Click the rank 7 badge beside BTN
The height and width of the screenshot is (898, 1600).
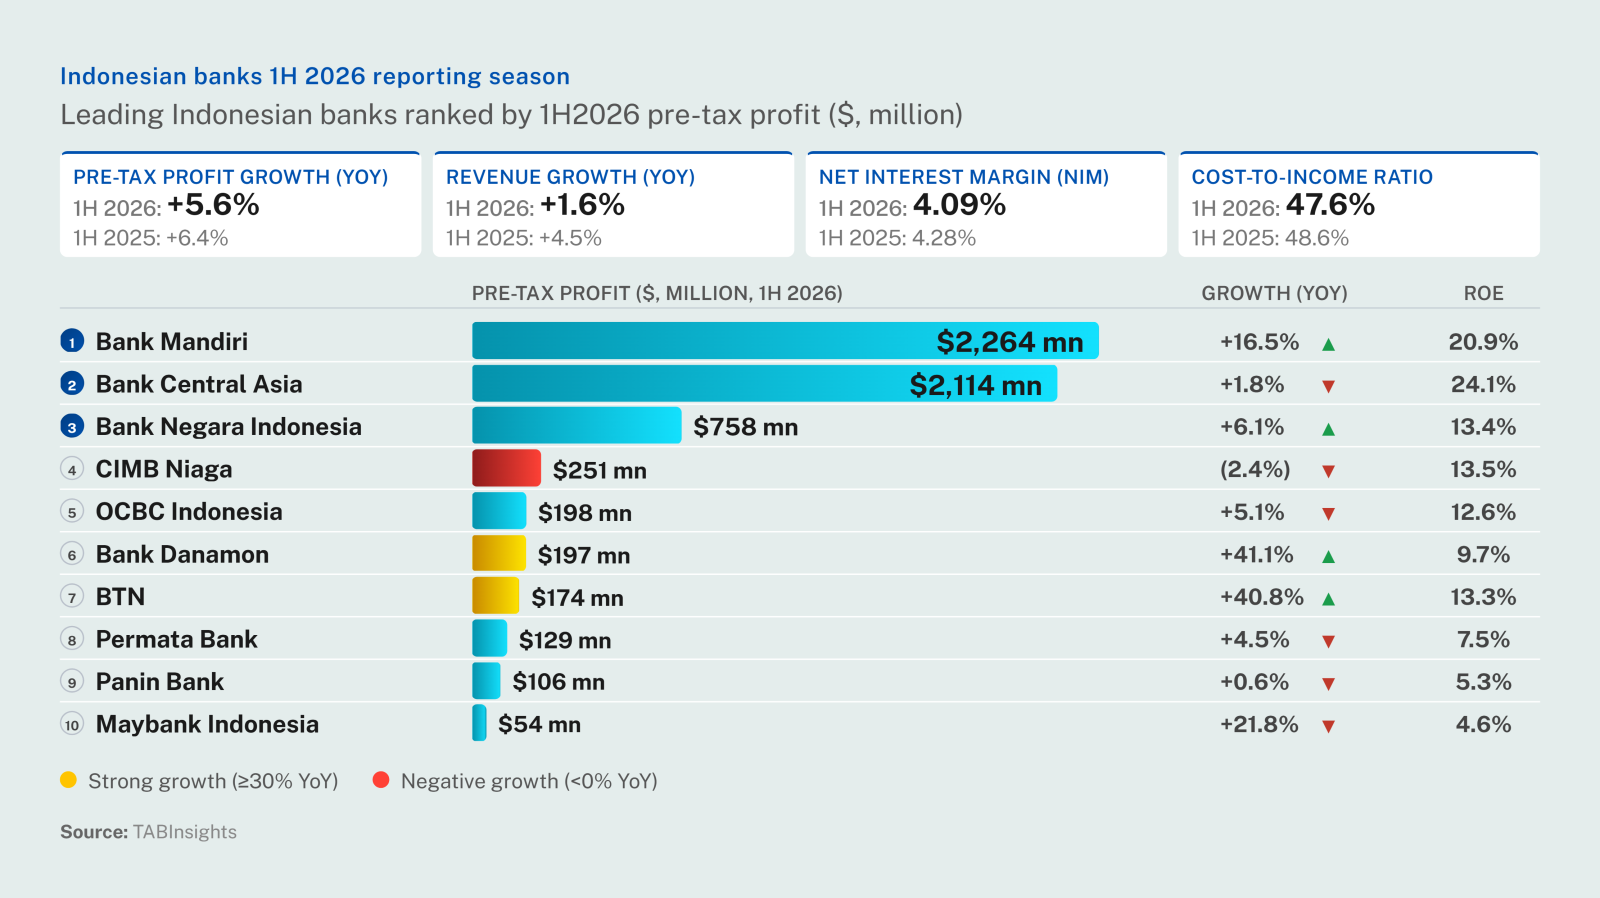(x=72, y=597)
